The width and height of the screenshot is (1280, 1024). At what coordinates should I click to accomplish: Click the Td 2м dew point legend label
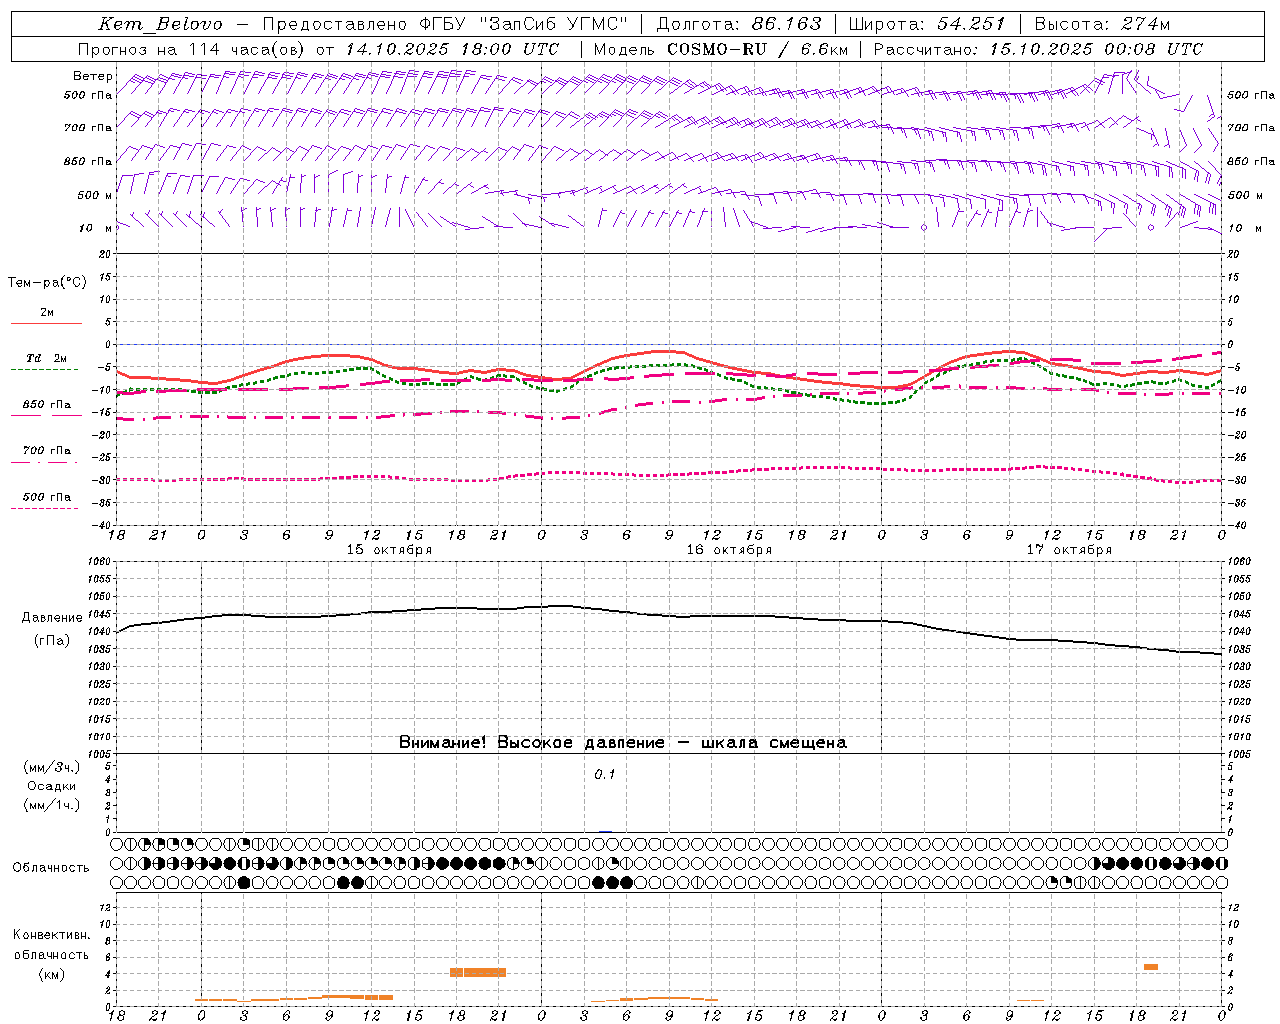47,358
